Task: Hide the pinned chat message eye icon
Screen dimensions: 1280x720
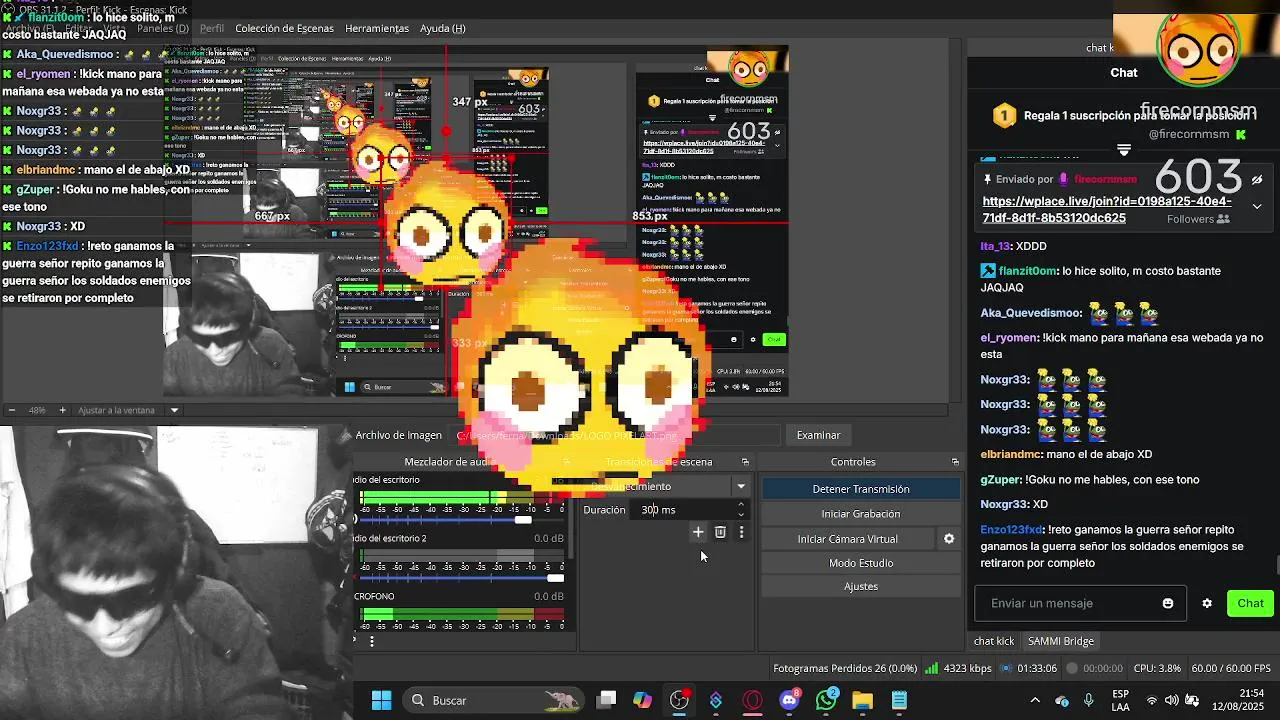Action: (x=1257, y=180)
